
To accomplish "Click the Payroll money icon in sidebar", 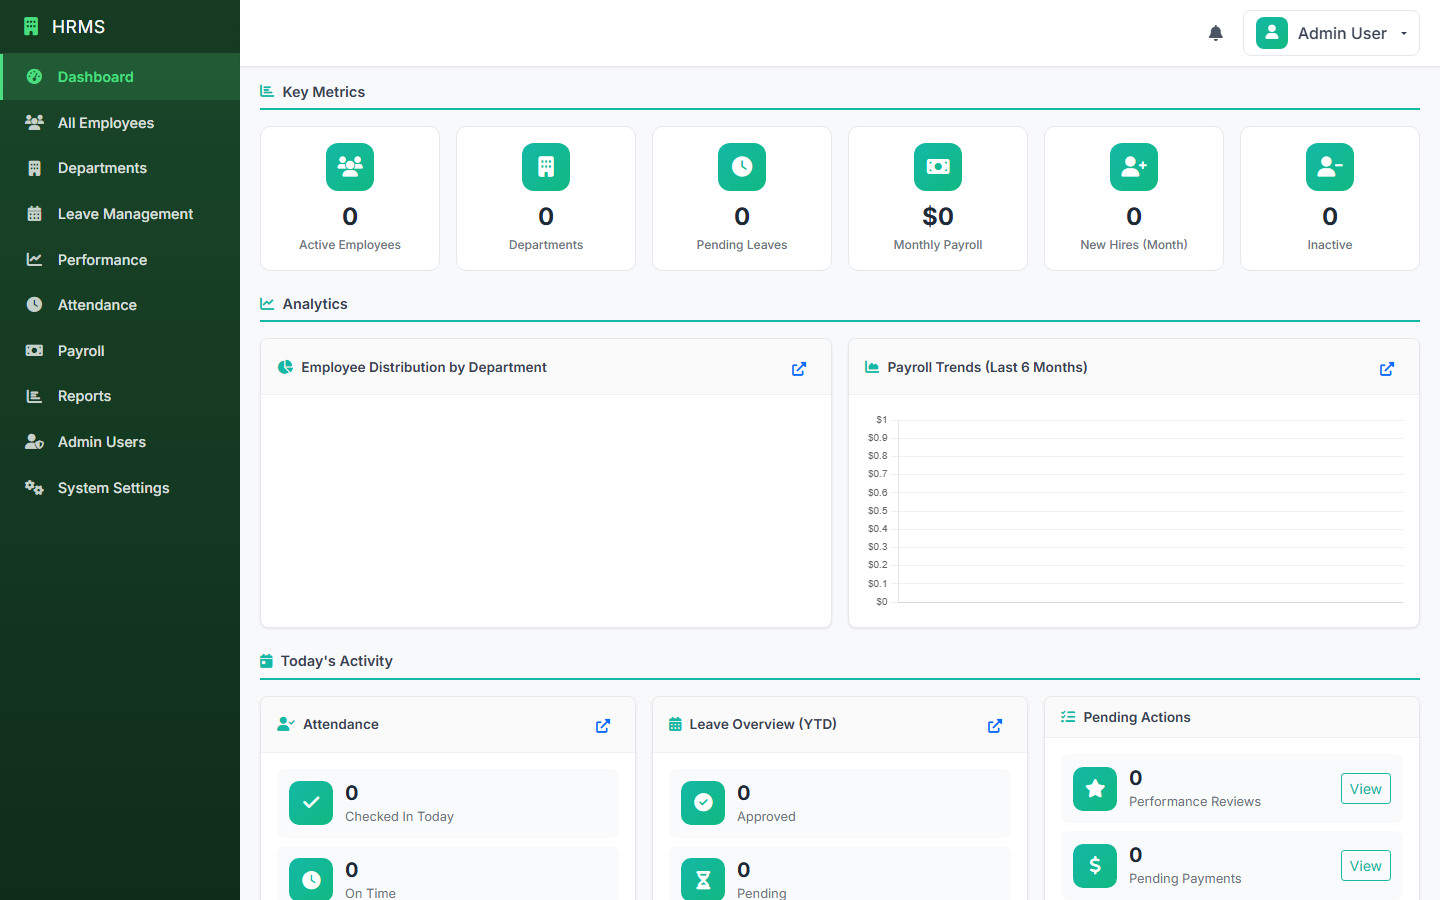I will 34,350.
